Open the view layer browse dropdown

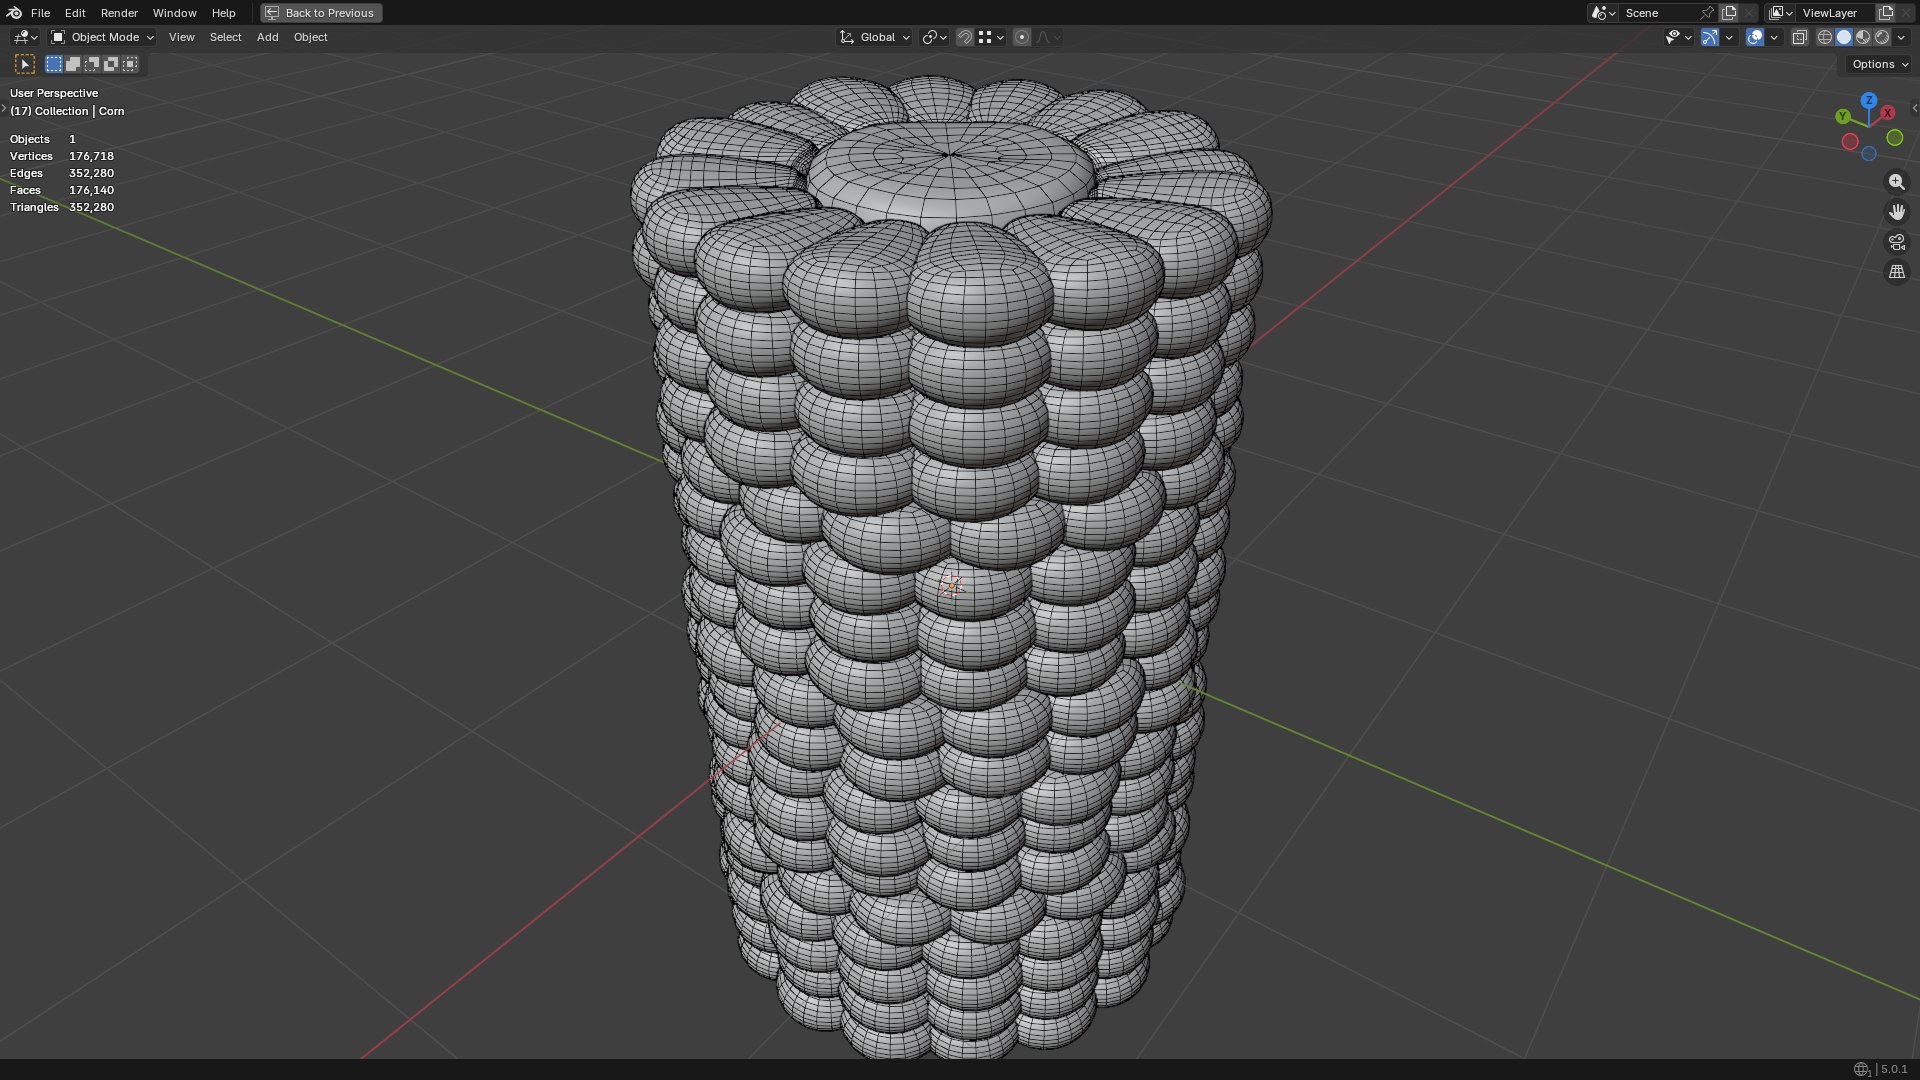coord(1781,13)
